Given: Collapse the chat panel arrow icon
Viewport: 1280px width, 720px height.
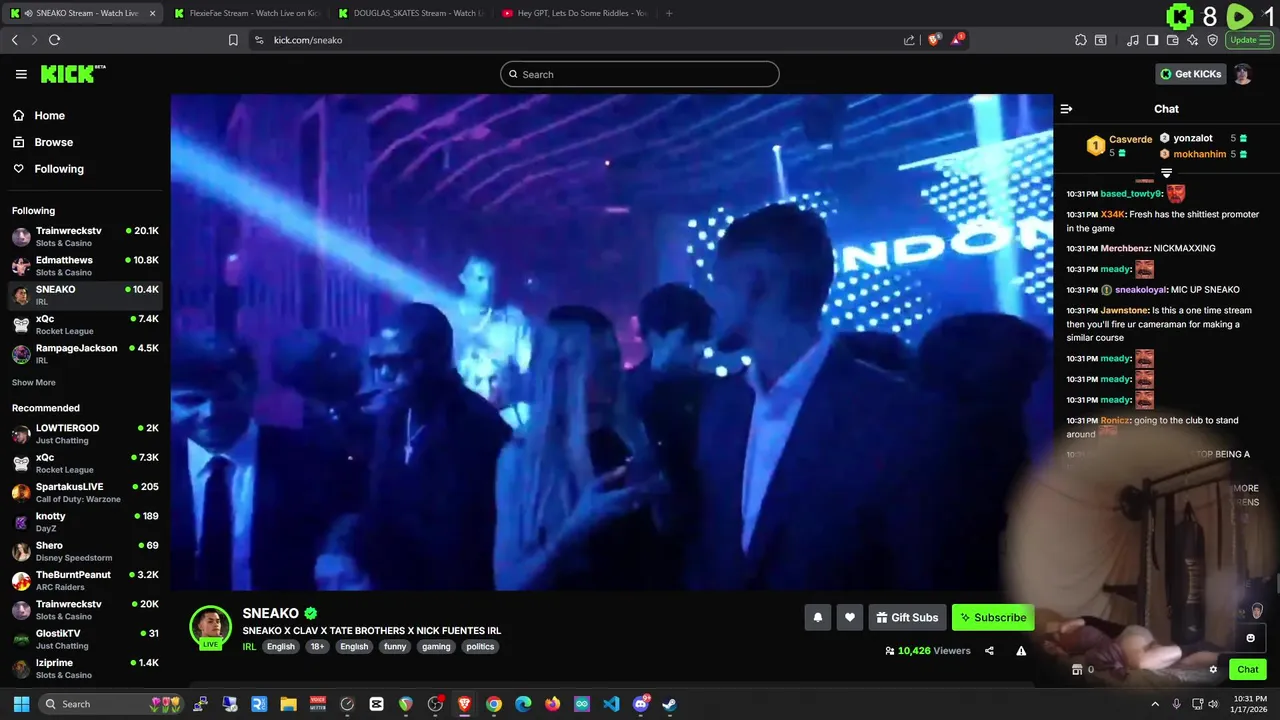Looking at the screenshot, I should point(1066,109).
